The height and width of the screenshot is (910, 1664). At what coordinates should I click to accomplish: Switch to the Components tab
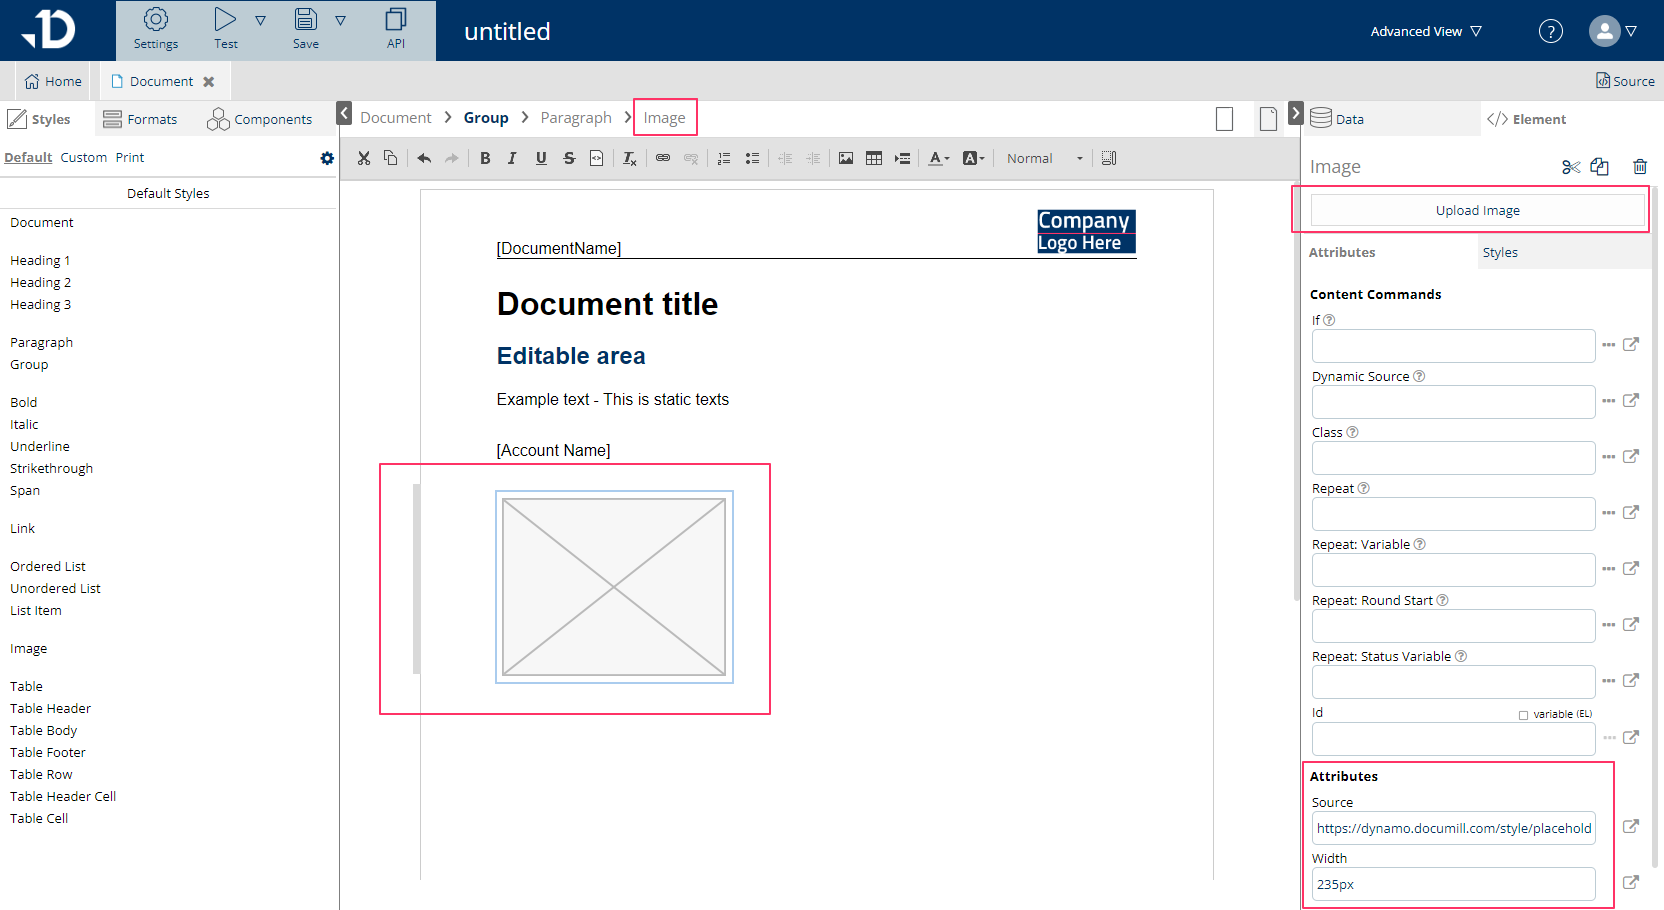(260, 119)
